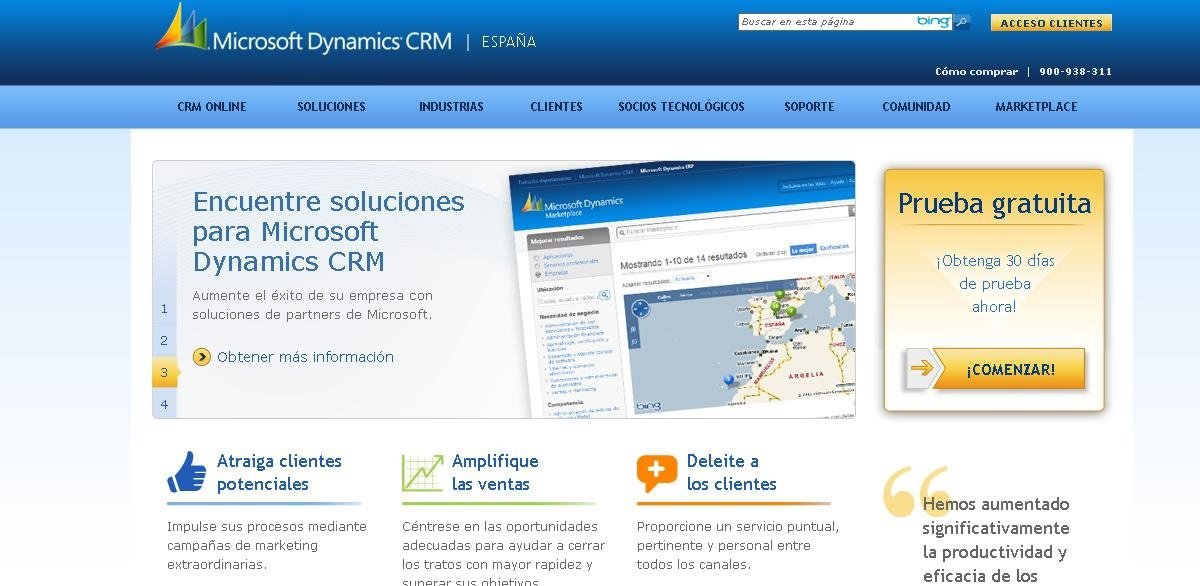Click the orange plus speech bubble icon
The height and width of the screenshot is (586, 1200).
[x=657, y=472]
